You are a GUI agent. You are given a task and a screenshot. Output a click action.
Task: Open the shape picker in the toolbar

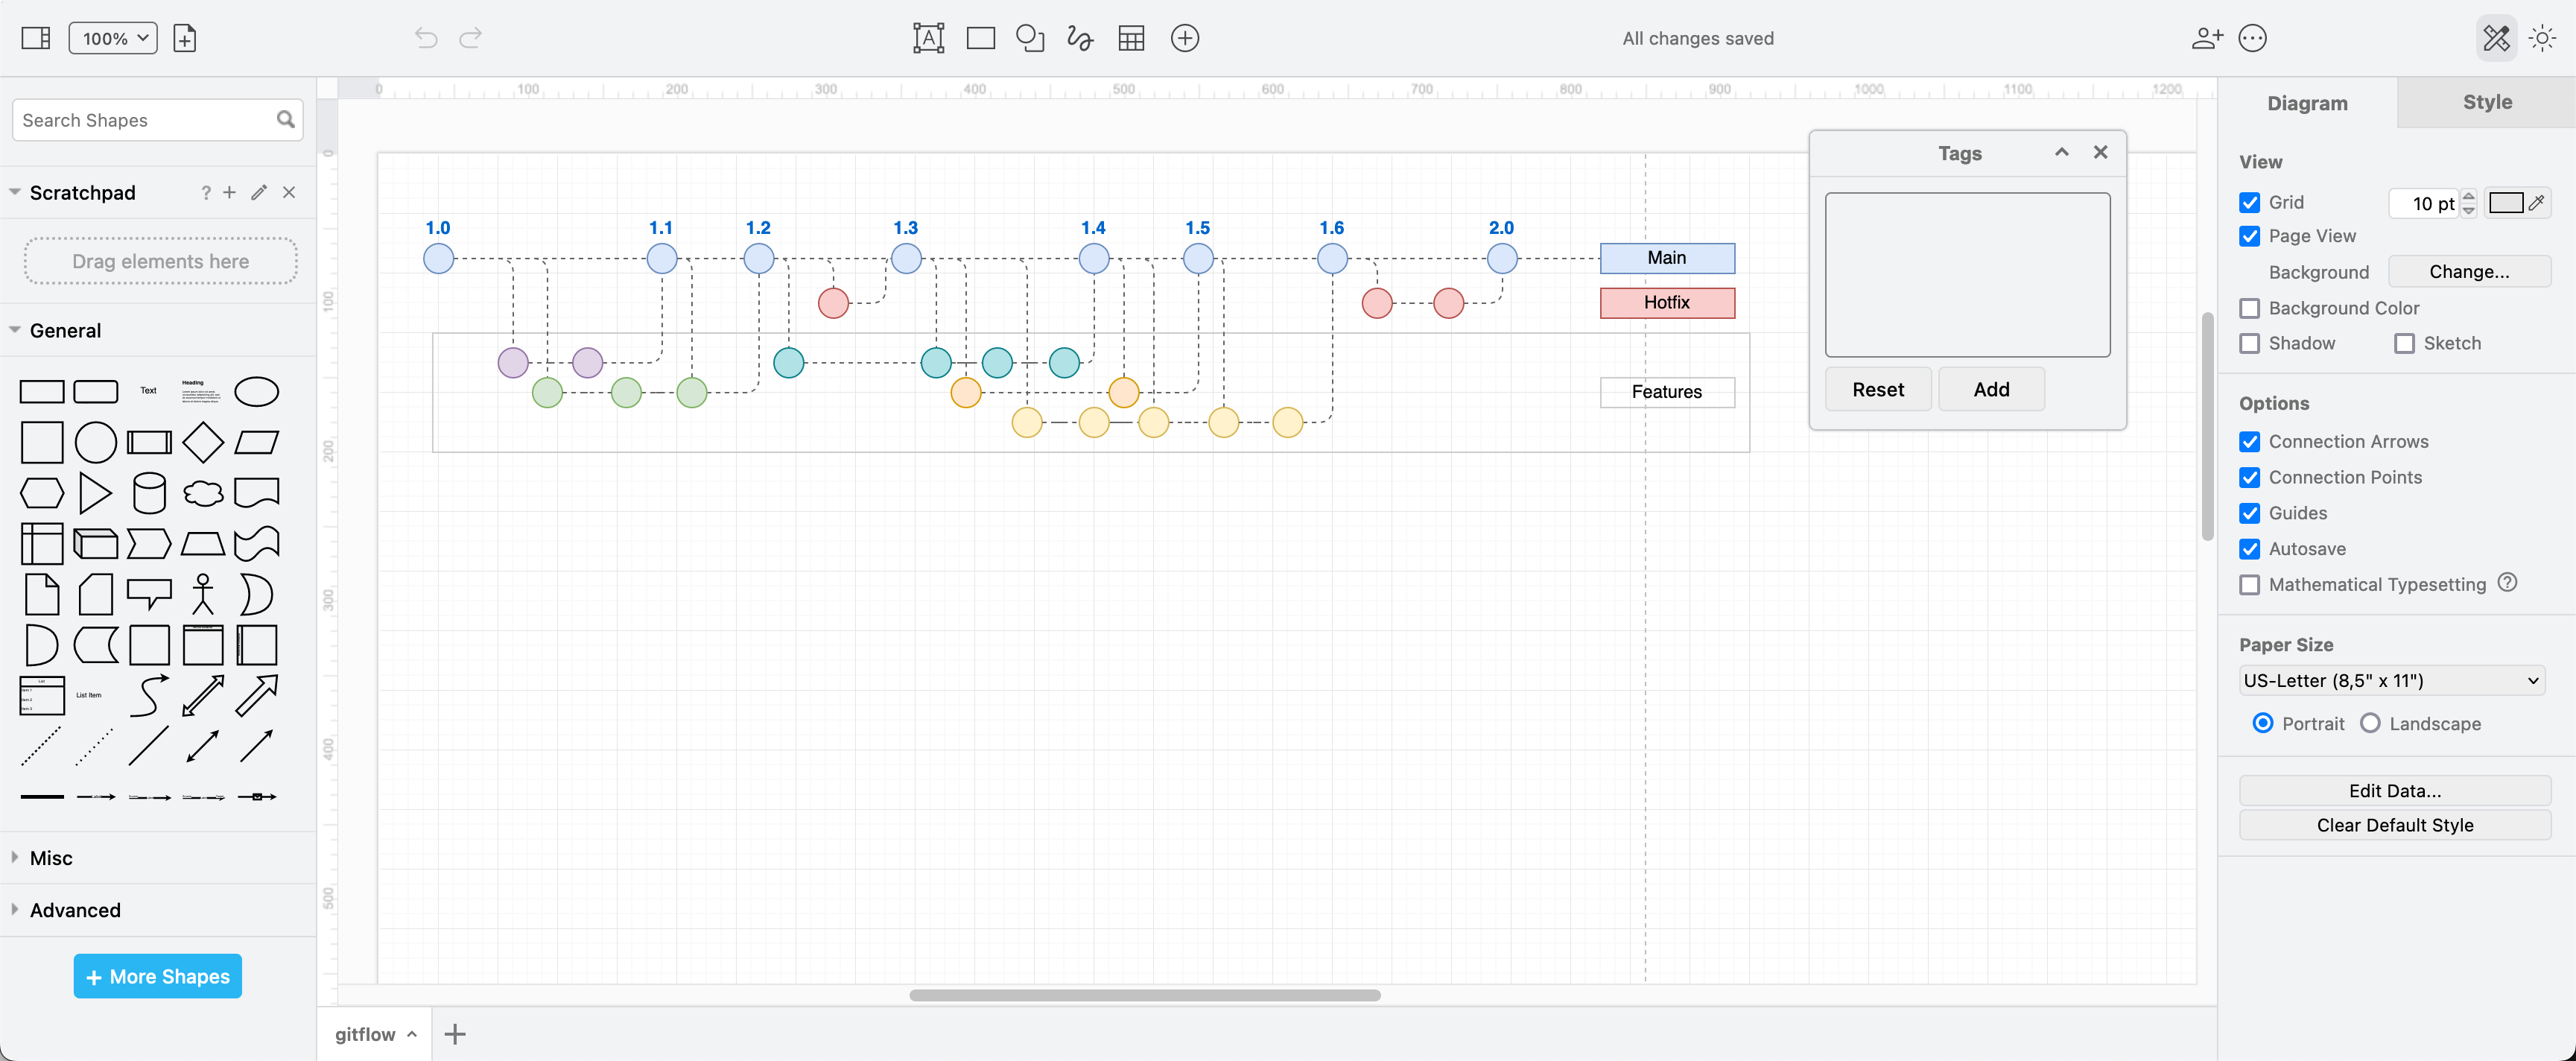pos(1030,38)
